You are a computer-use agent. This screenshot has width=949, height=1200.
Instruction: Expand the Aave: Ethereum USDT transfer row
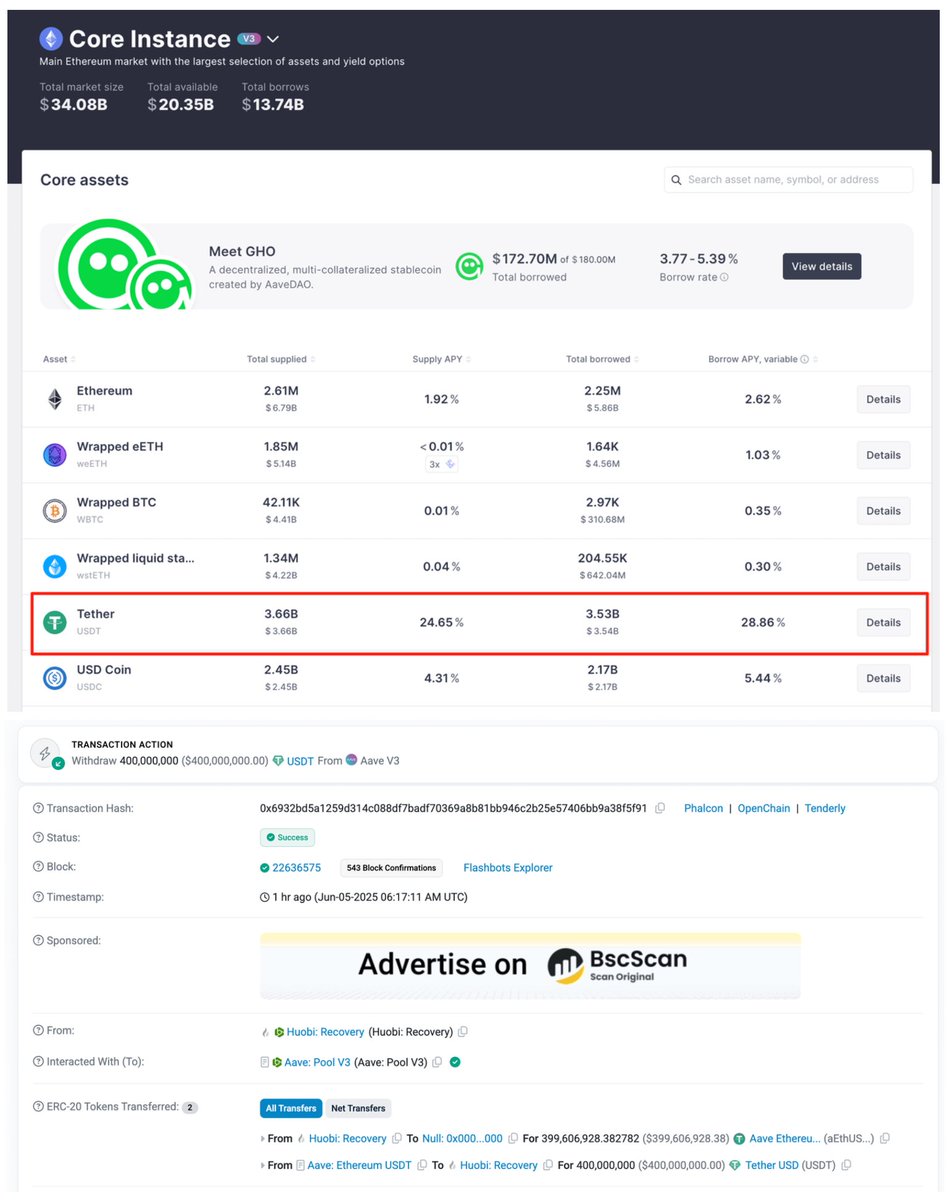[265, 1165]
